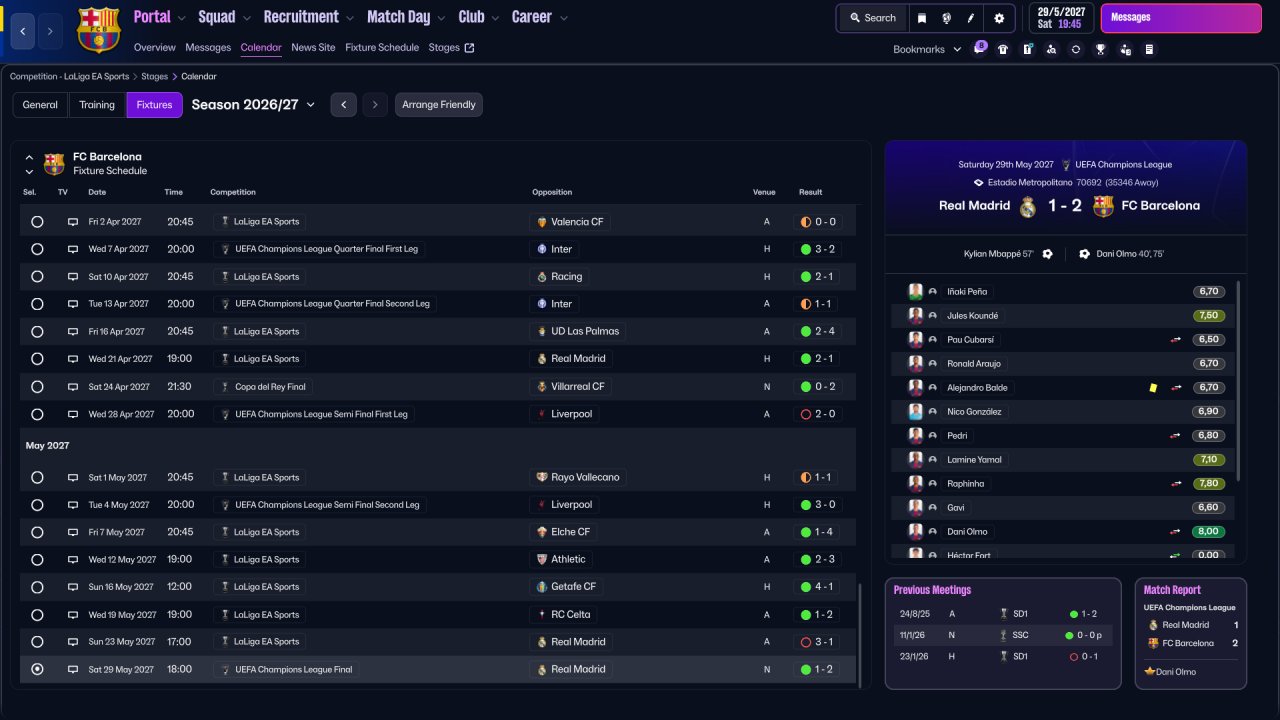Go back using the navigation arrow
This screenshot has width=1280, height=720.
23,32
